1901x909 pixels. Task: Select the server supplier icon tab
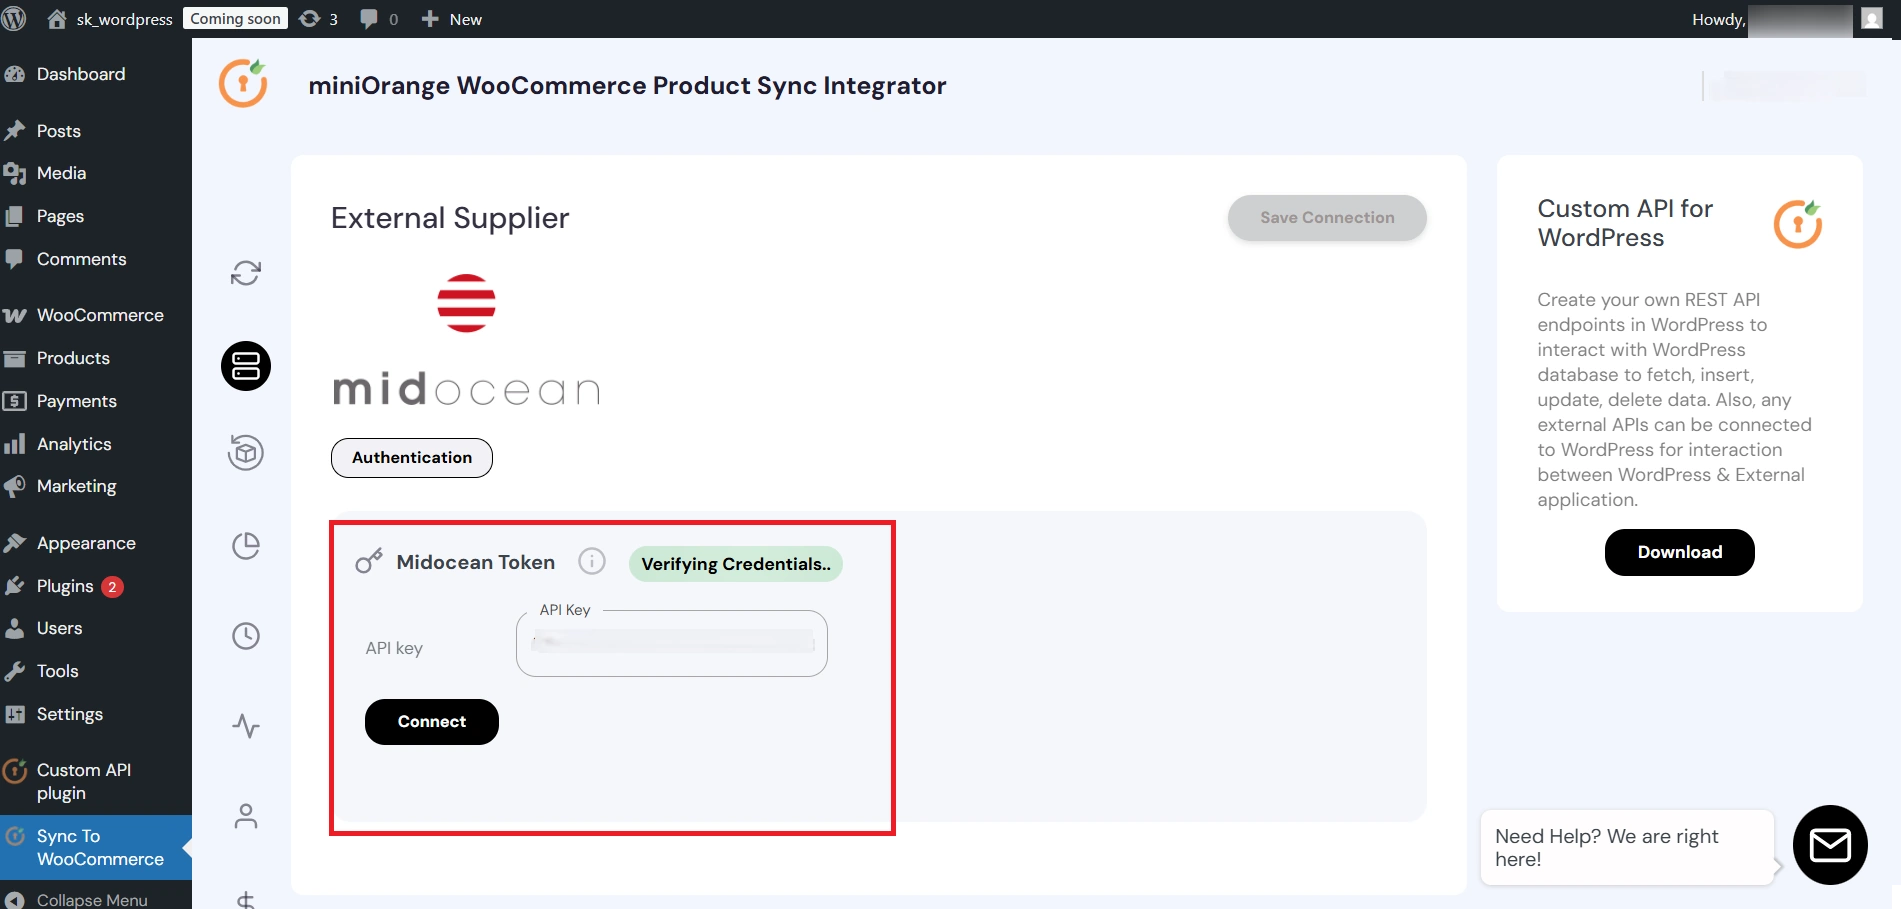point(246,366)
